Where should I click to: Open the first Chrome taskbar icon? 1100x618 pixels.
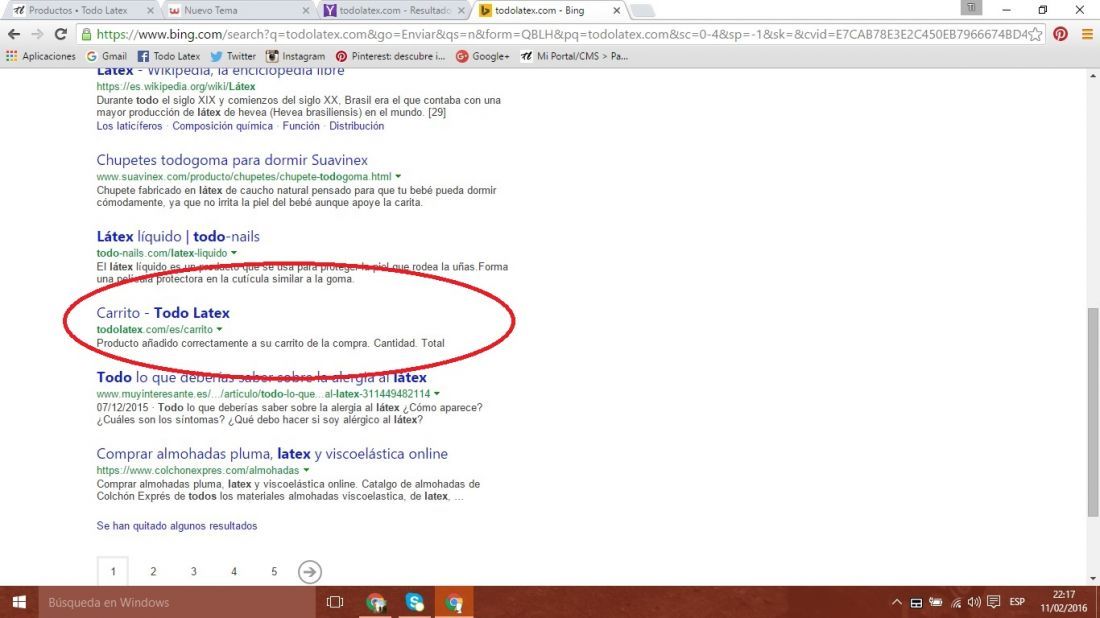pyautogui.click(x=375, y=602)
